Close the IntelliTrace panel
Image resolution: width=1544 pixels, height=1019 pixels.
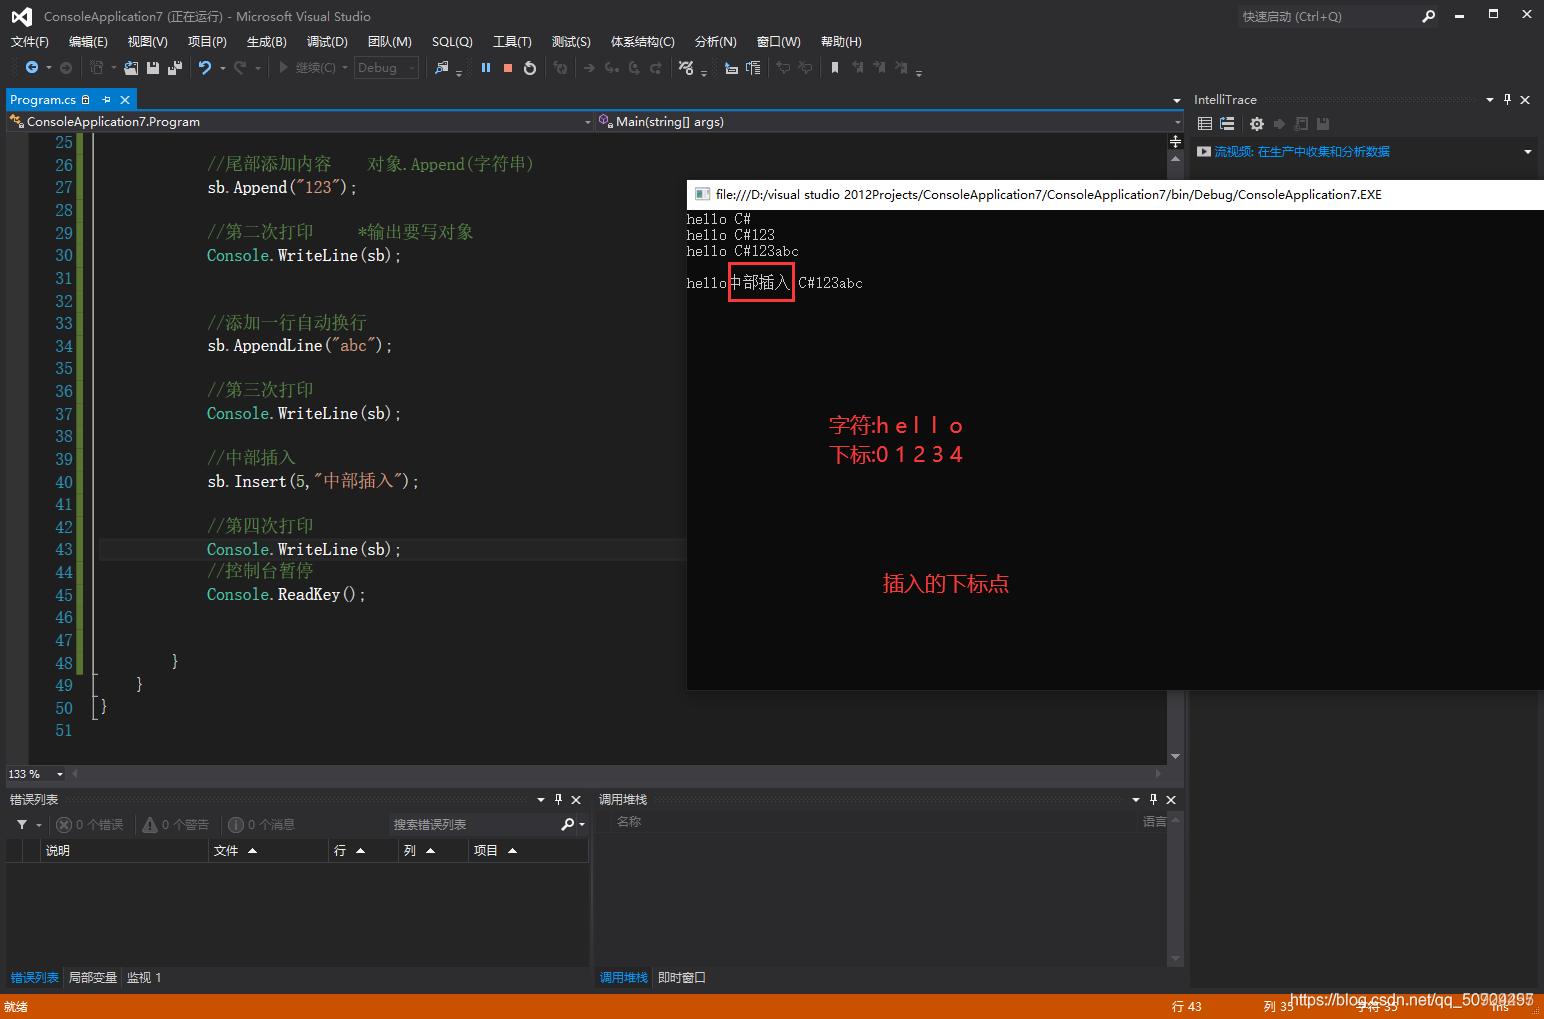(1525, 100)
